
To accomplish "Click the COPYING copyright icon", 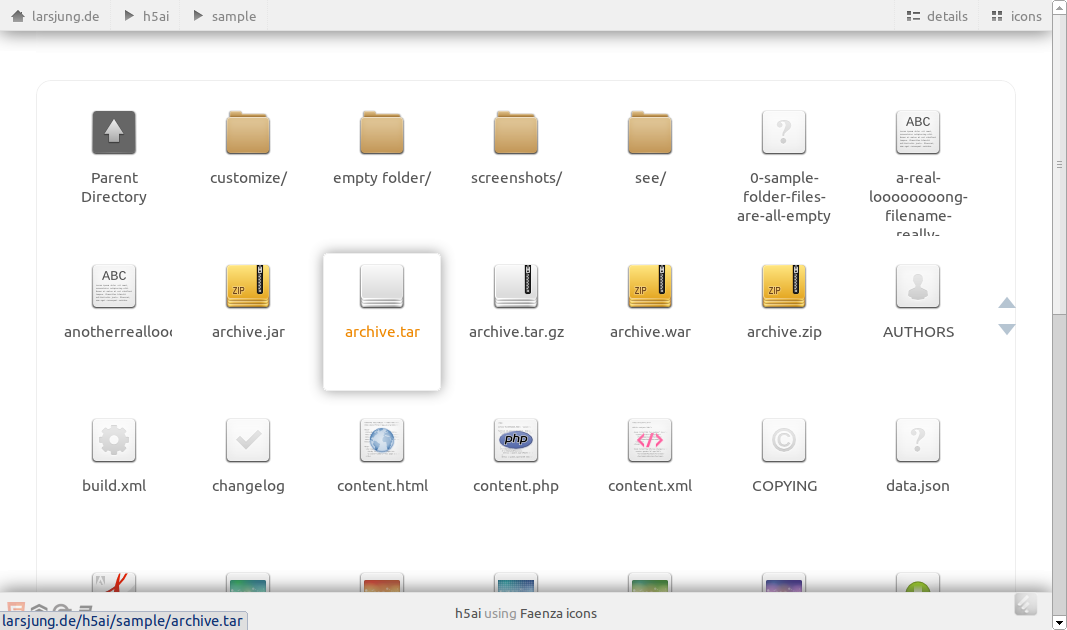I will pyautogui.click(x=784, y=440).
